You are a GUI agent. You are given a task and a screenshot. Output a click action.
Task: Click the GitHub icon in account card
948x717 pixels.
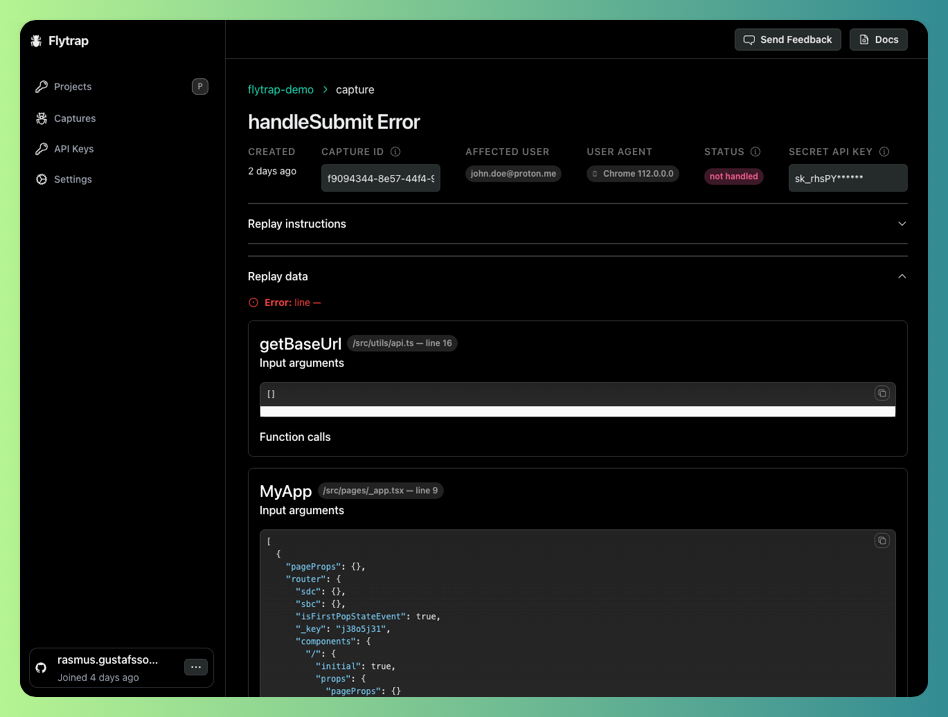41,667
